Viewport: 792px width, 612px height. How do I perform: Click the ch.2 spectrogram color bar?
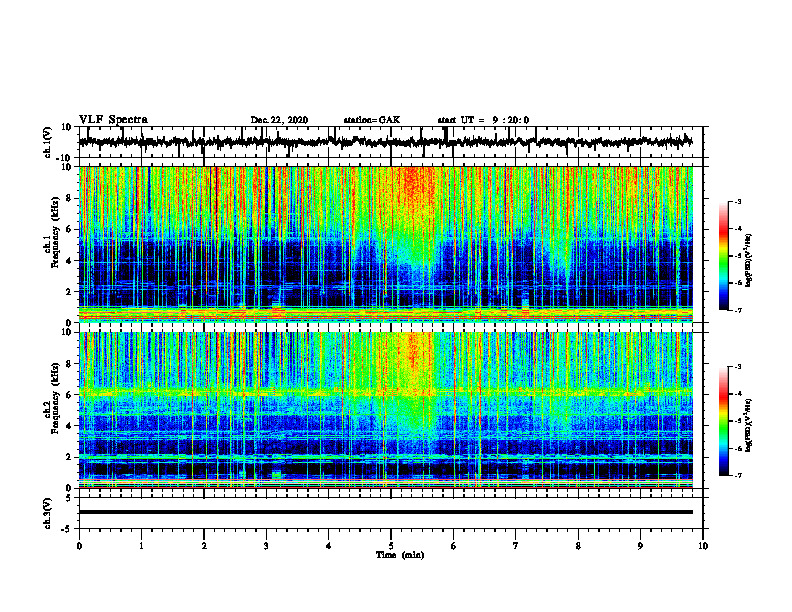coord(723,421)
